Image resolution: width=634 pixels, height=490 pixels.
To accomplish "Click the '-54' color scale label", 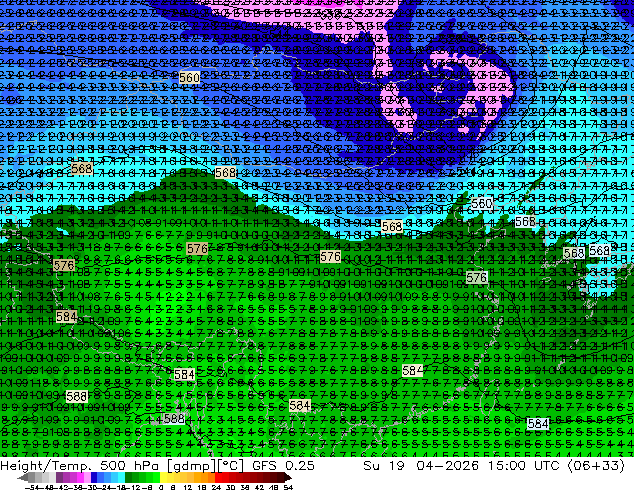I will click(x=32, y=487).
